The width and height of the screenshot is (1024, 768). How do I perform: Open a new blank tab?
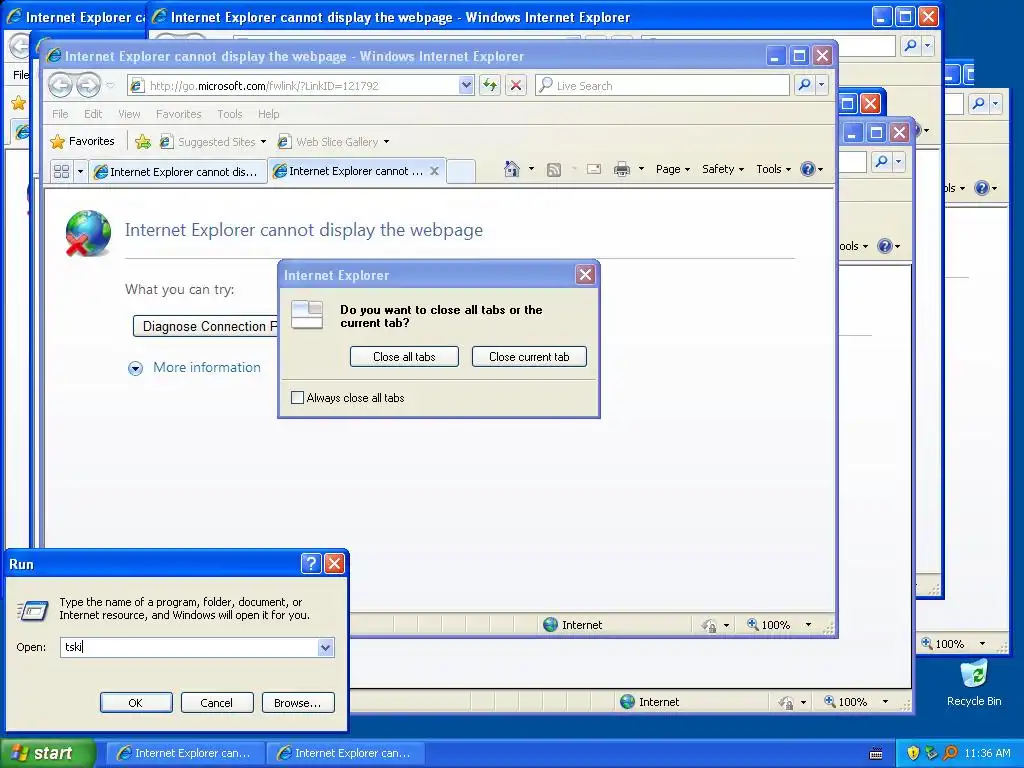click(x=460, y=172)
